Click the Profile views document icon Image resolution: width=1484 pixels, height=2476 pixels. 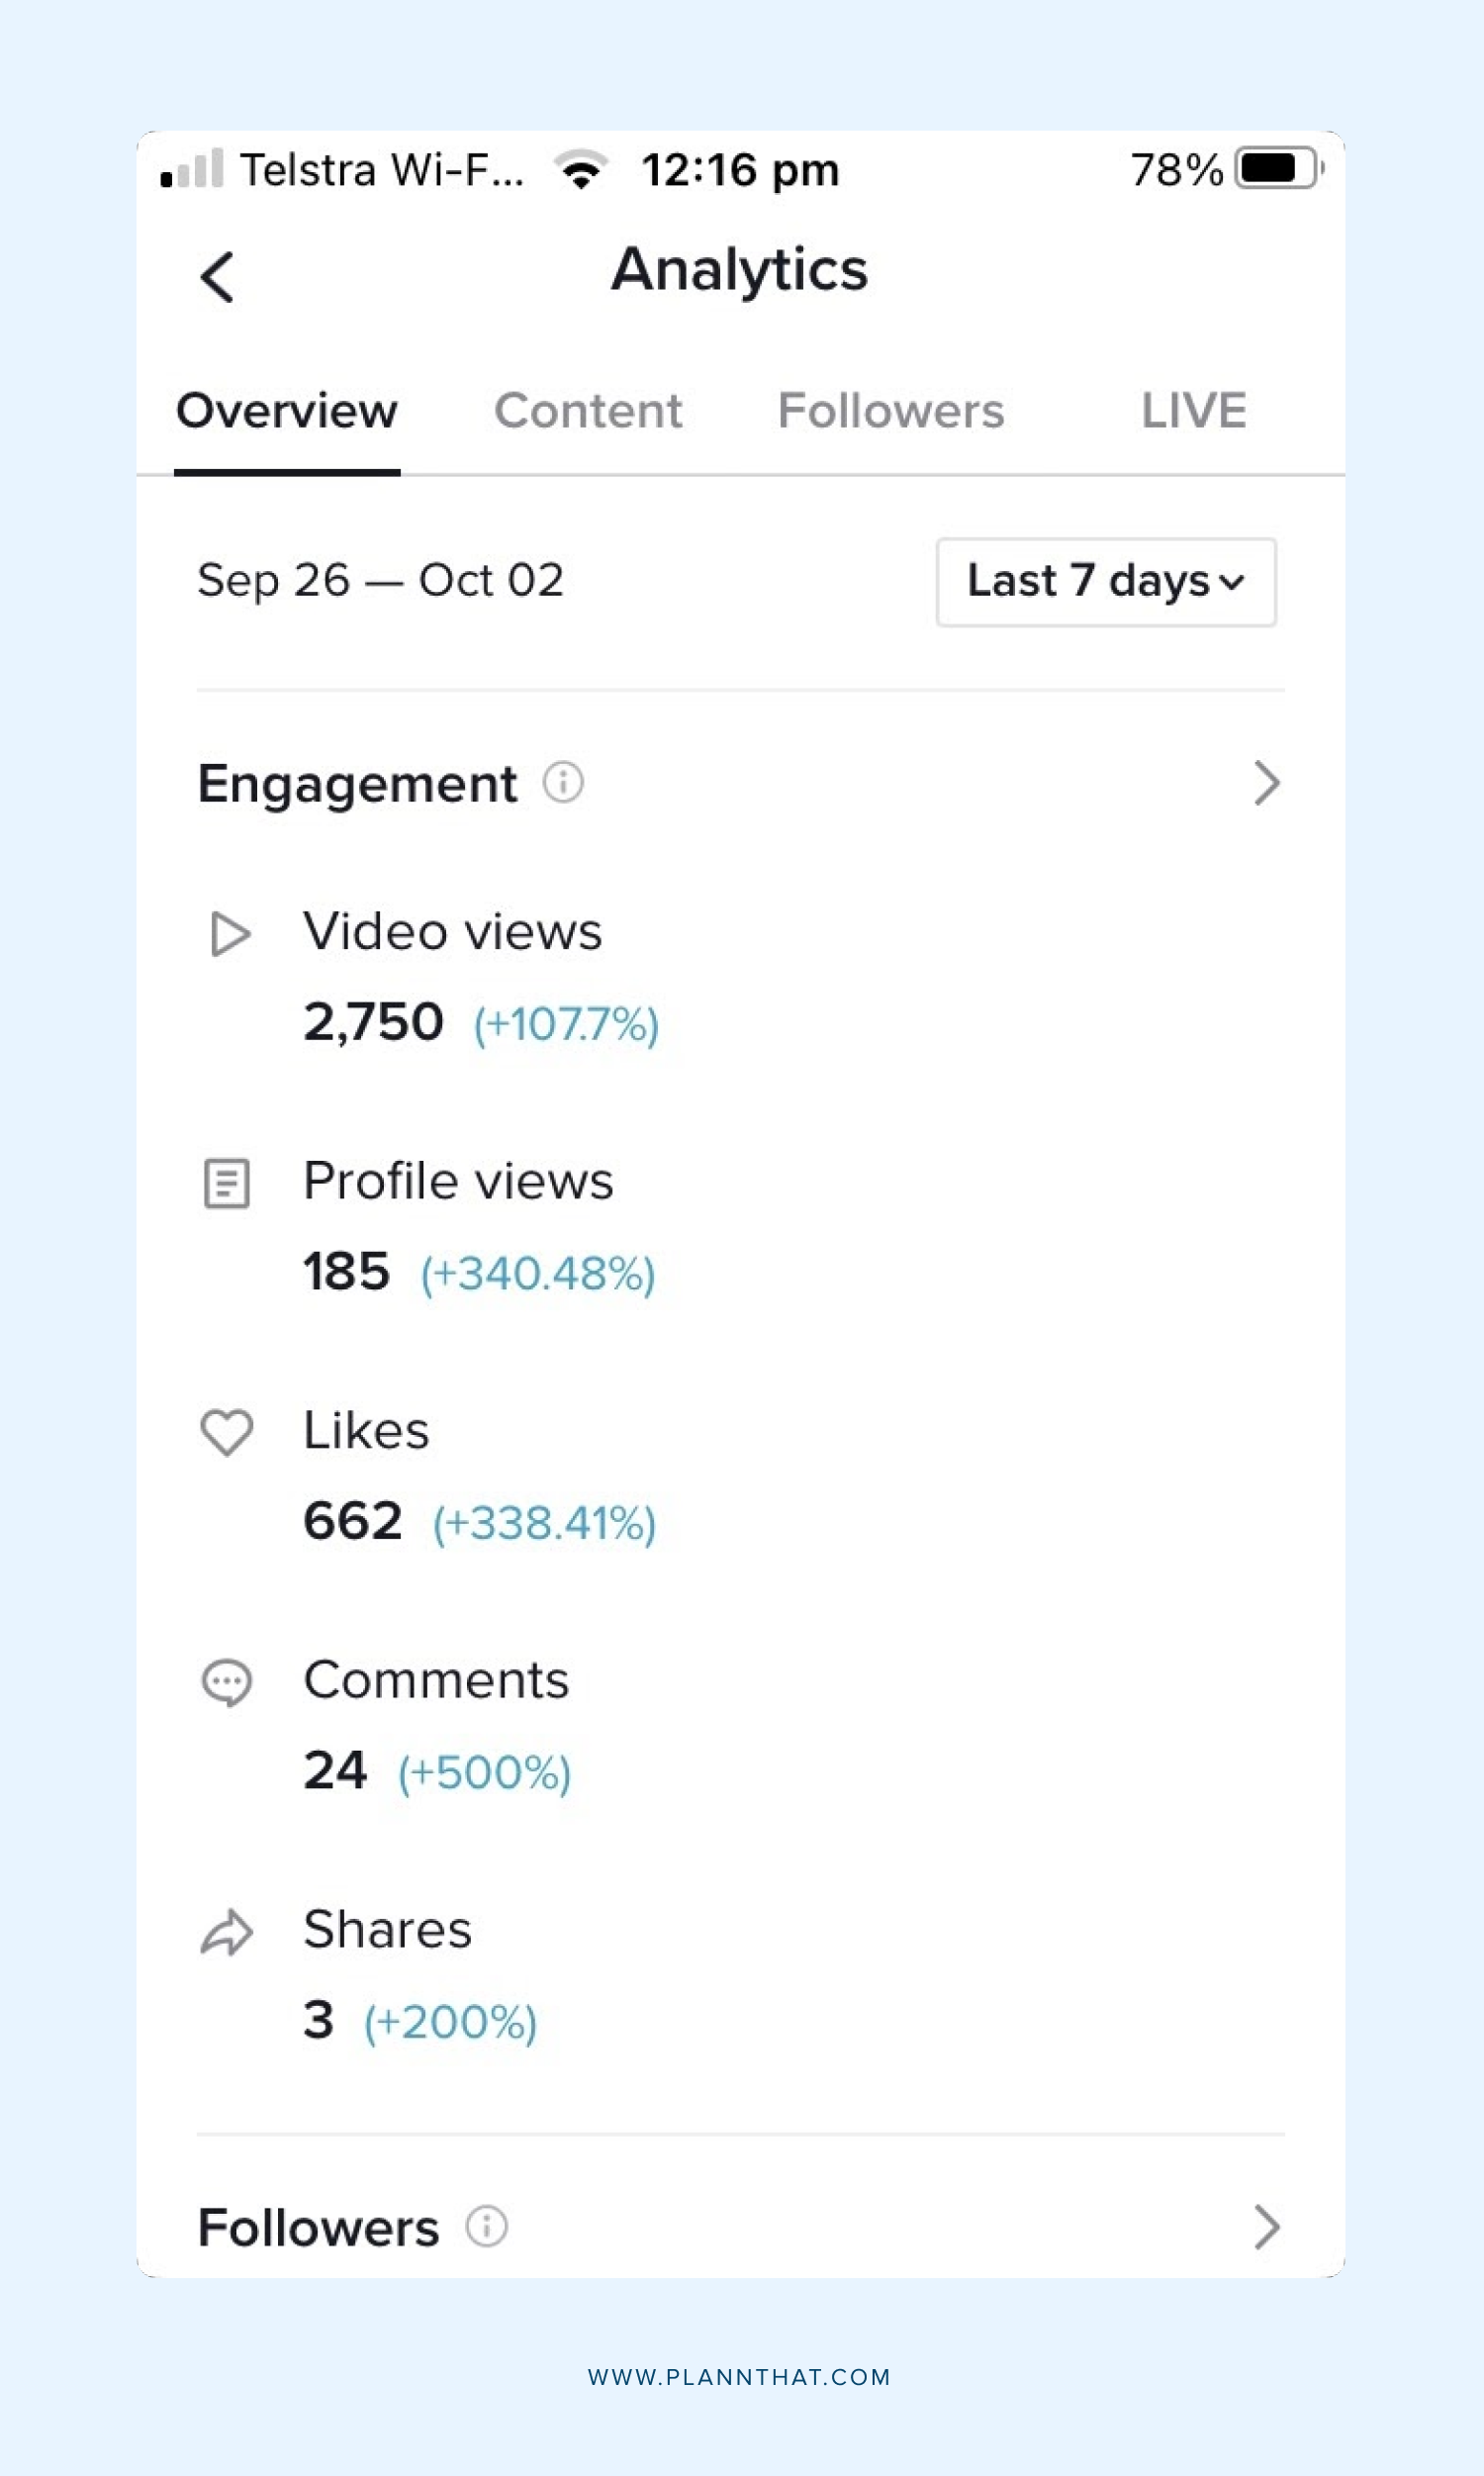[x=229, y=1185]
